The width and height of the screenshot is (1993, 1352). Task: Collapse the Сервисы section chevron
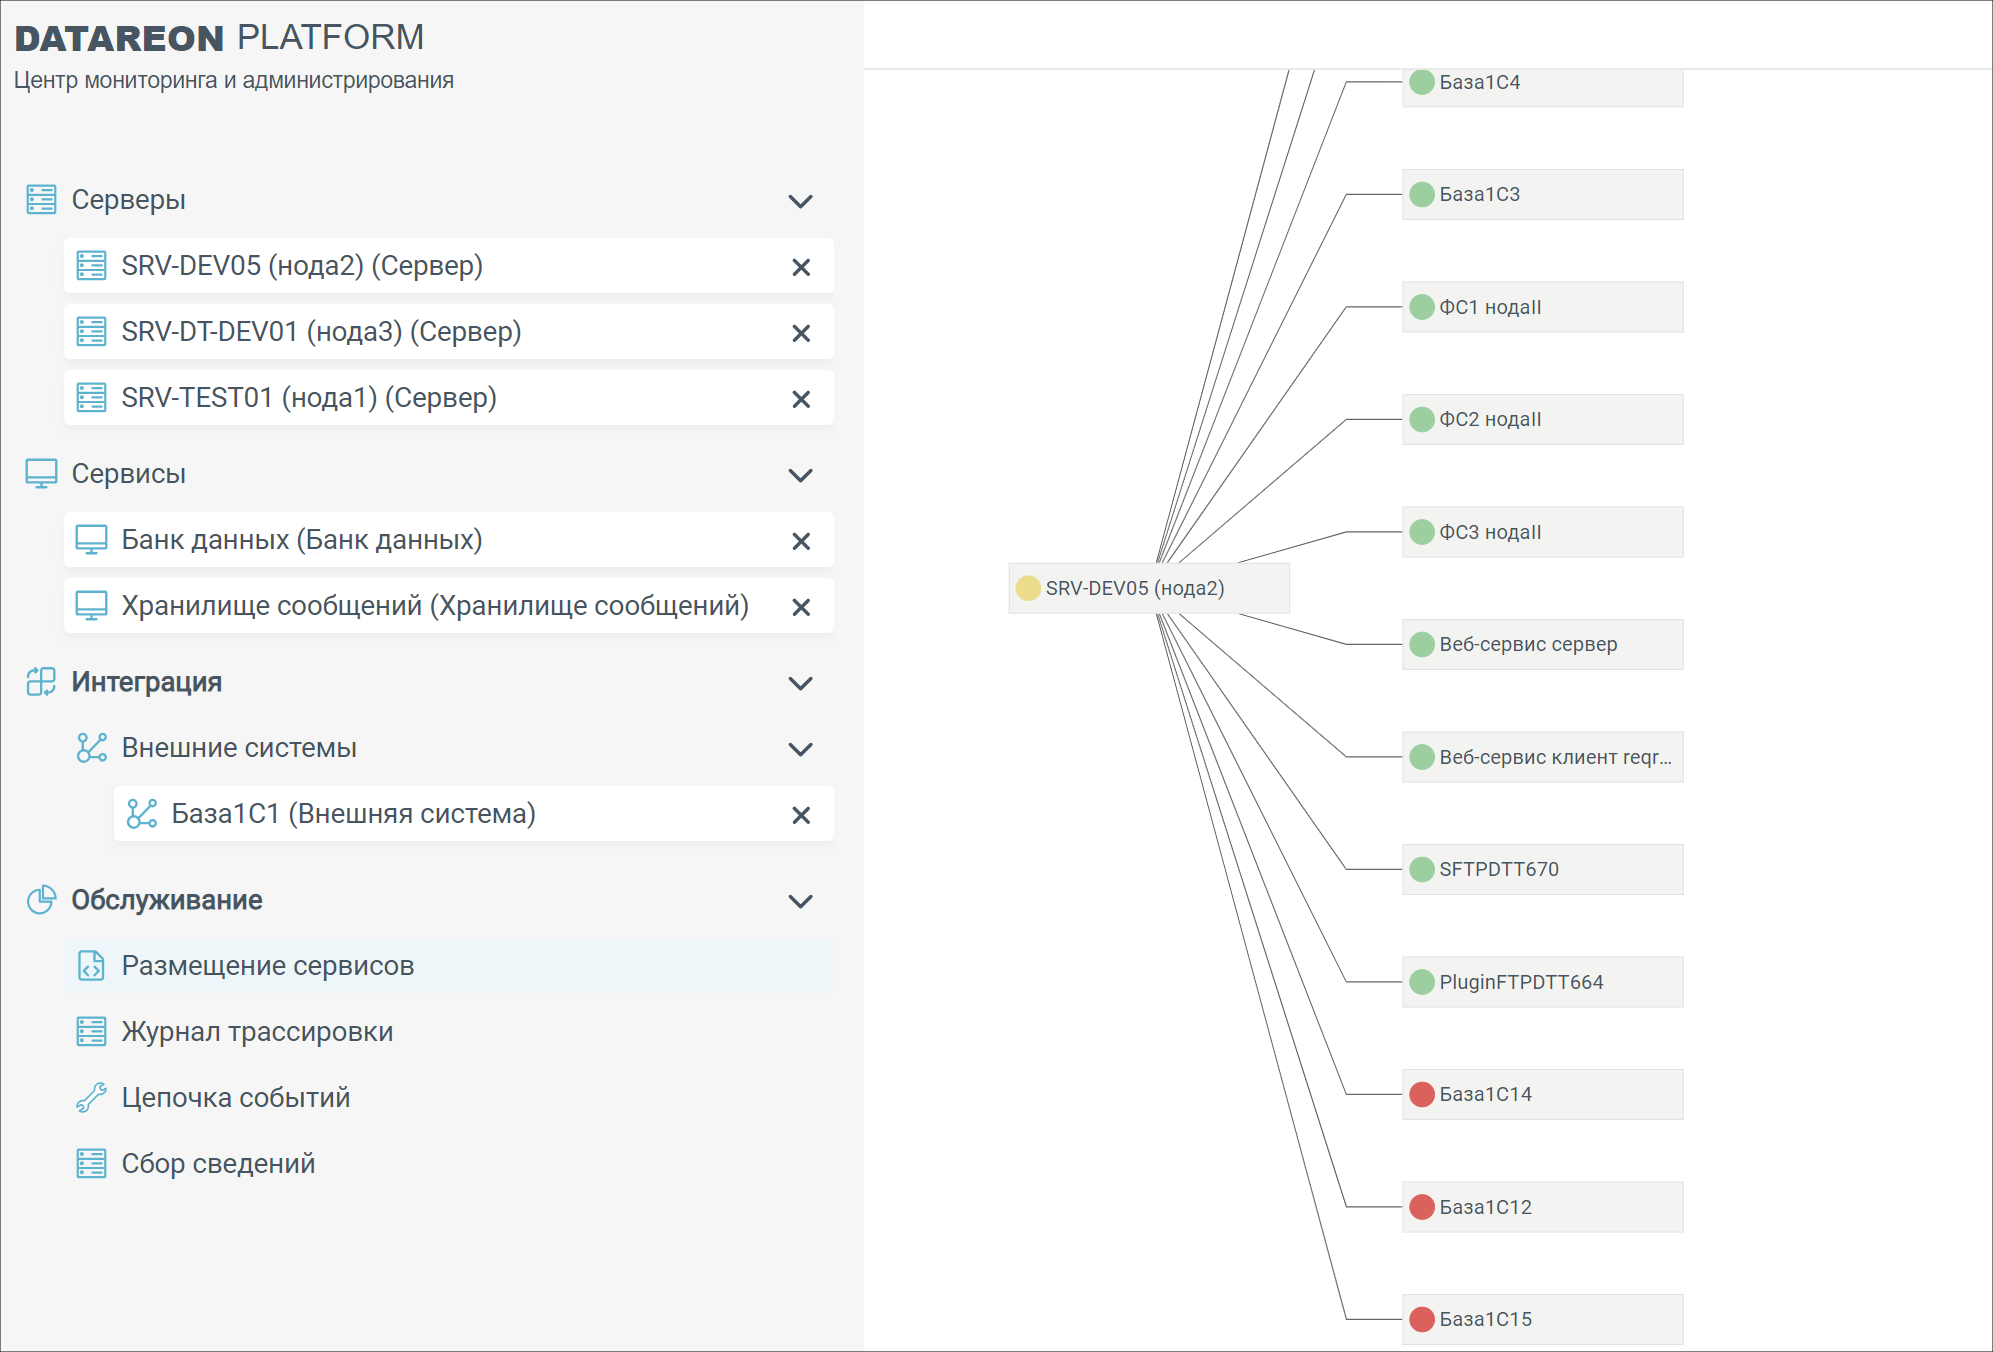[800, 475]
